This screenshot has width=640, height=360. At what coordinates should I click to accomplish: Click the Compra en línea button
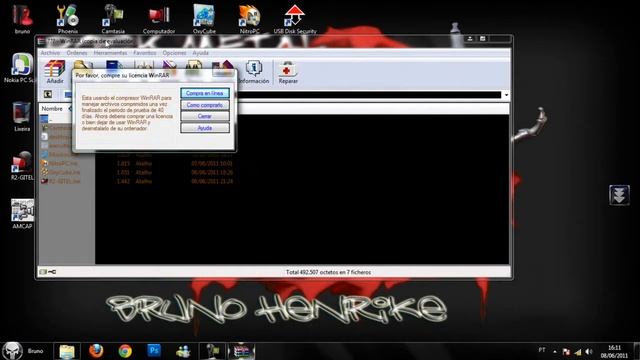(x=204, y=93)
